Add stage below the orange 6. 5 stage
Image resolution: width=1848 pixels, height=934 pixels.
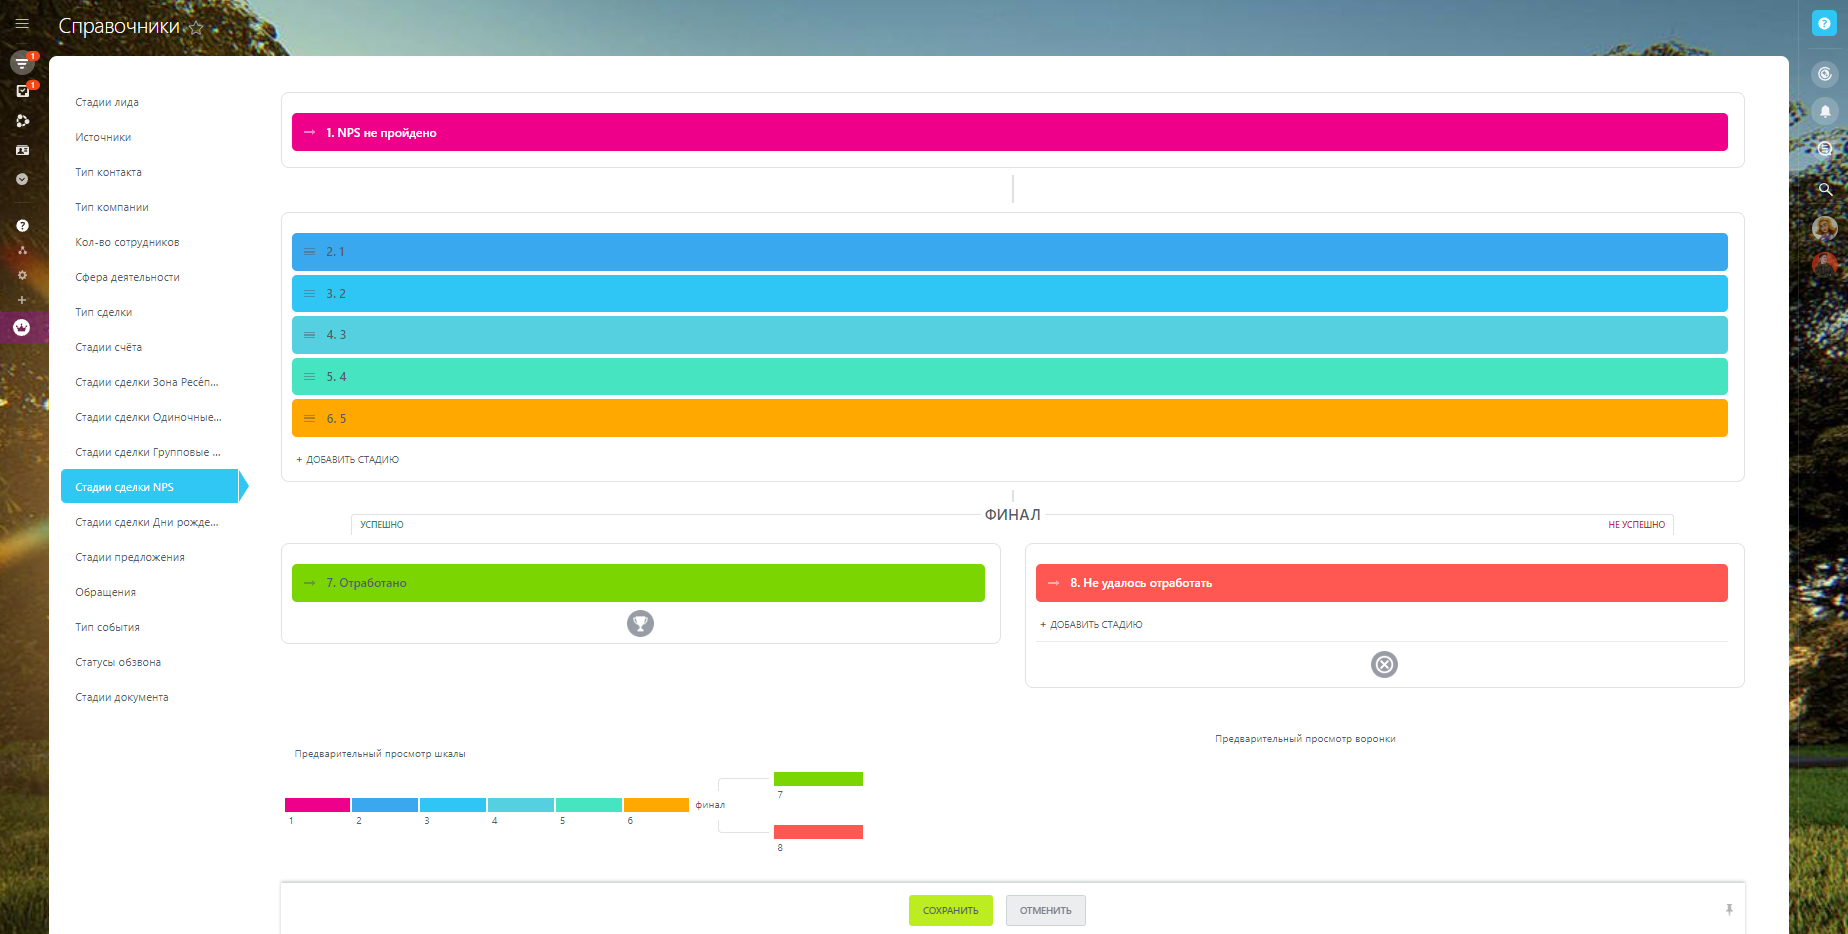tap(347, 460)
